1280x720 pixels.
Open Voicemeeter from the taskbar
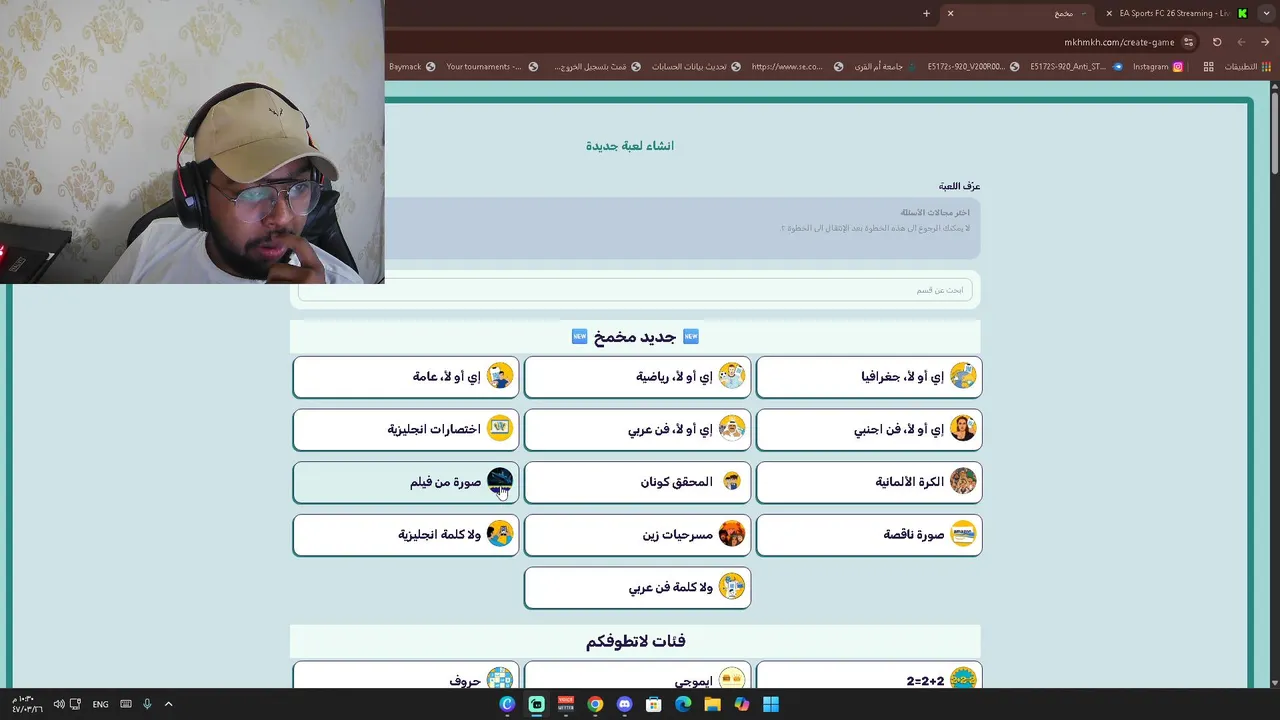point(566,704)
